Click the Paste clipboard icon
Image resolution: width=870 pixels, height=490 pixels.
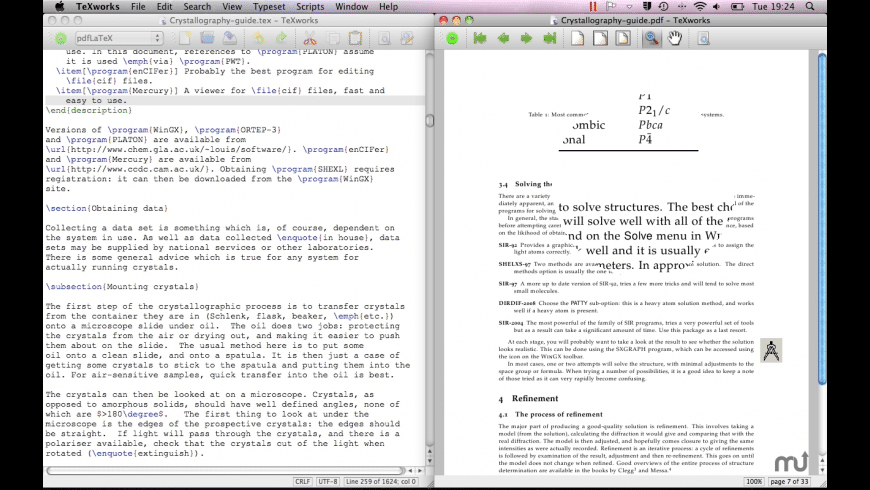coord(355,38)
